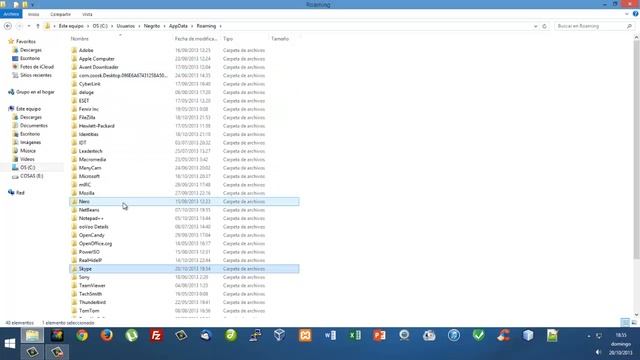This screenshot has width=640, height=360.
Task: Open the Archivo ribbon tab
Action: coord(11,14)
